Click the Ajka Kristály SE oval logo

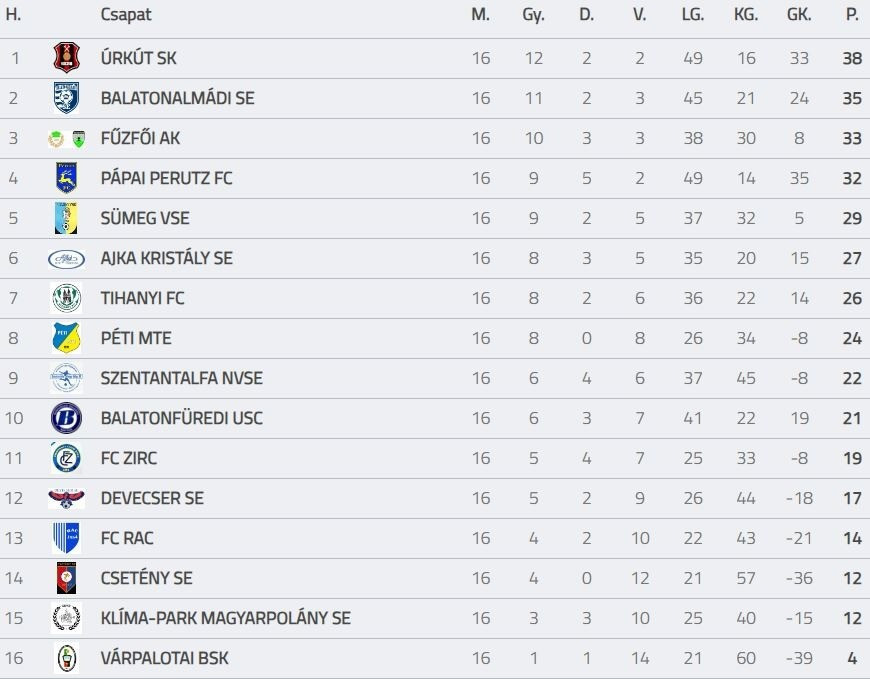[x=66, y=258]
